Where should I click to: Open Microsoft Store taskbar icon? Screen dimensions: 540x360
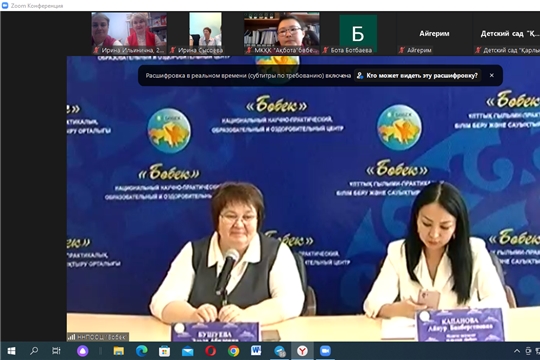[x=164, y=351]
